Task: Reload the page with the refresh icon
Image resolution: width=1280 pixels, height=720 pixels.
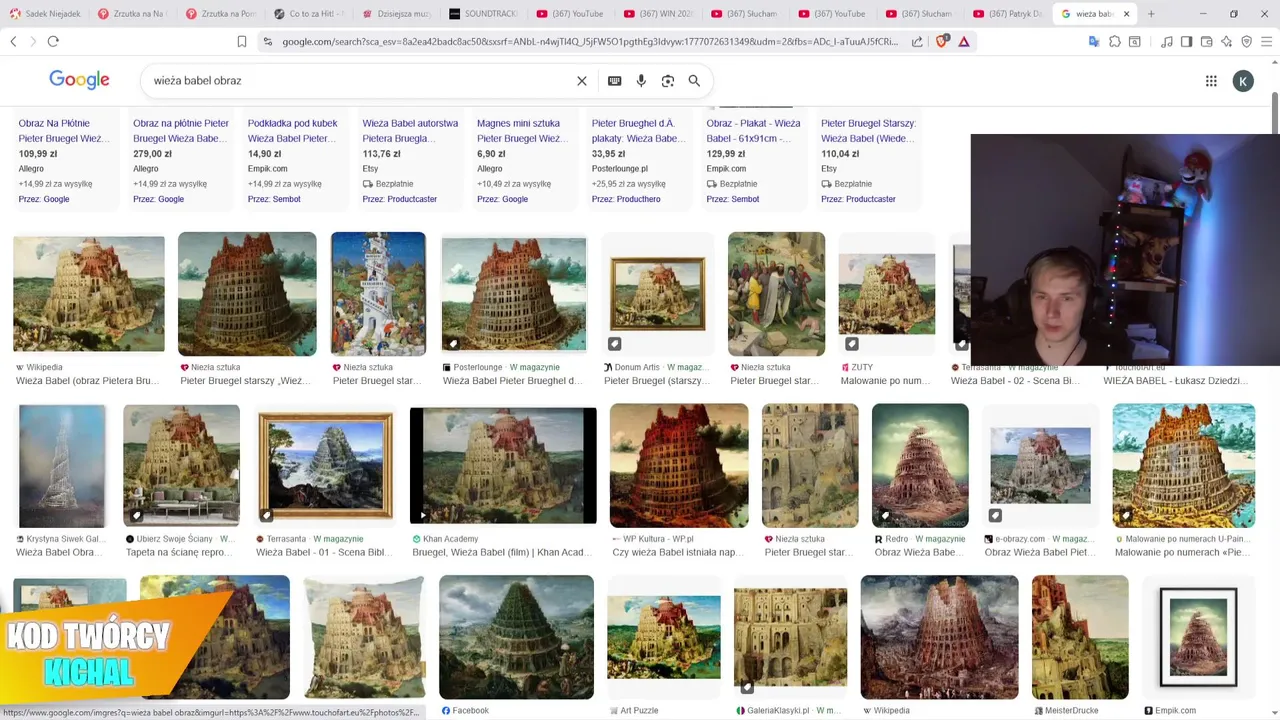Action: (x=53, y=41)
